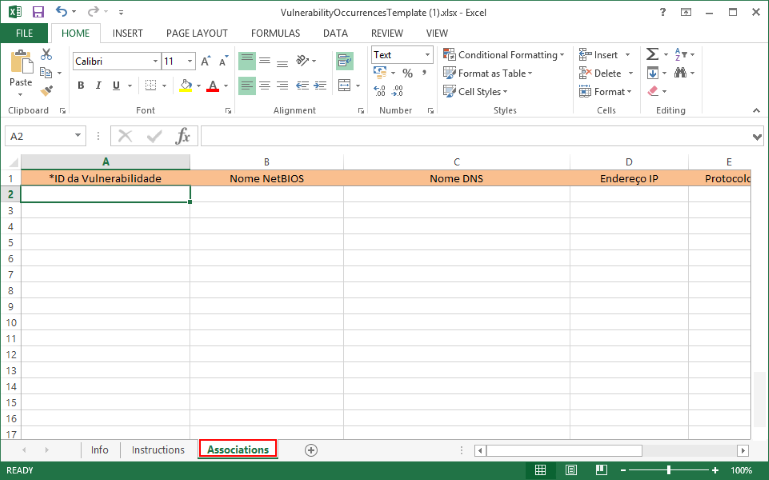Expand the formula bar
Screen dimensions: 769x480
[x=757, y=137]
